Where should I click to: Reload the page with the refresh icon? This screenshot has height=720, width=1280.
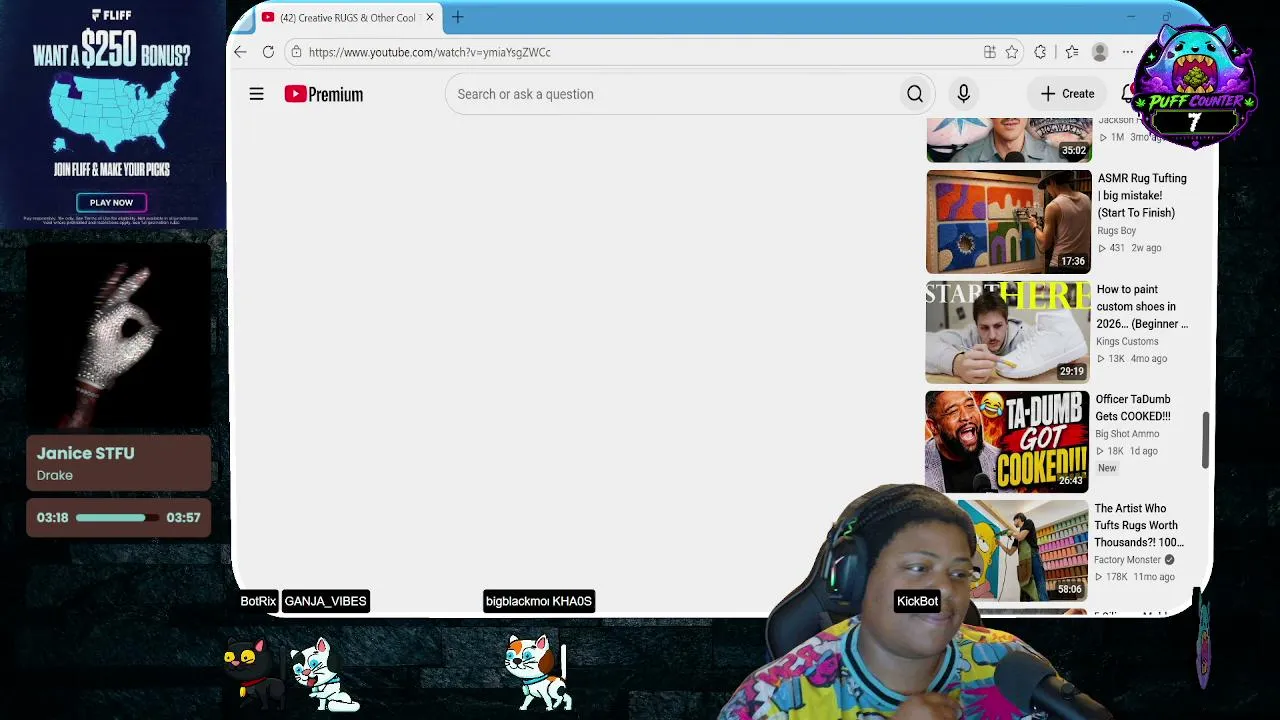point(268,52)
